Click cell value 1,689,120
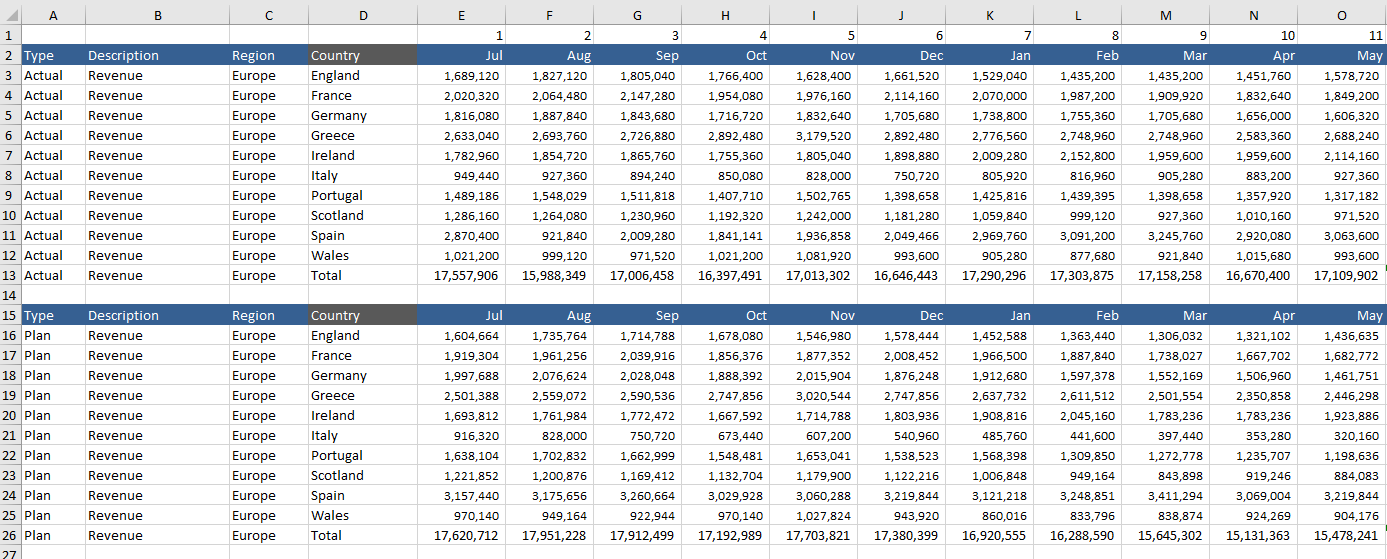This screenshot has height=559, width=1387. point(462,76)
